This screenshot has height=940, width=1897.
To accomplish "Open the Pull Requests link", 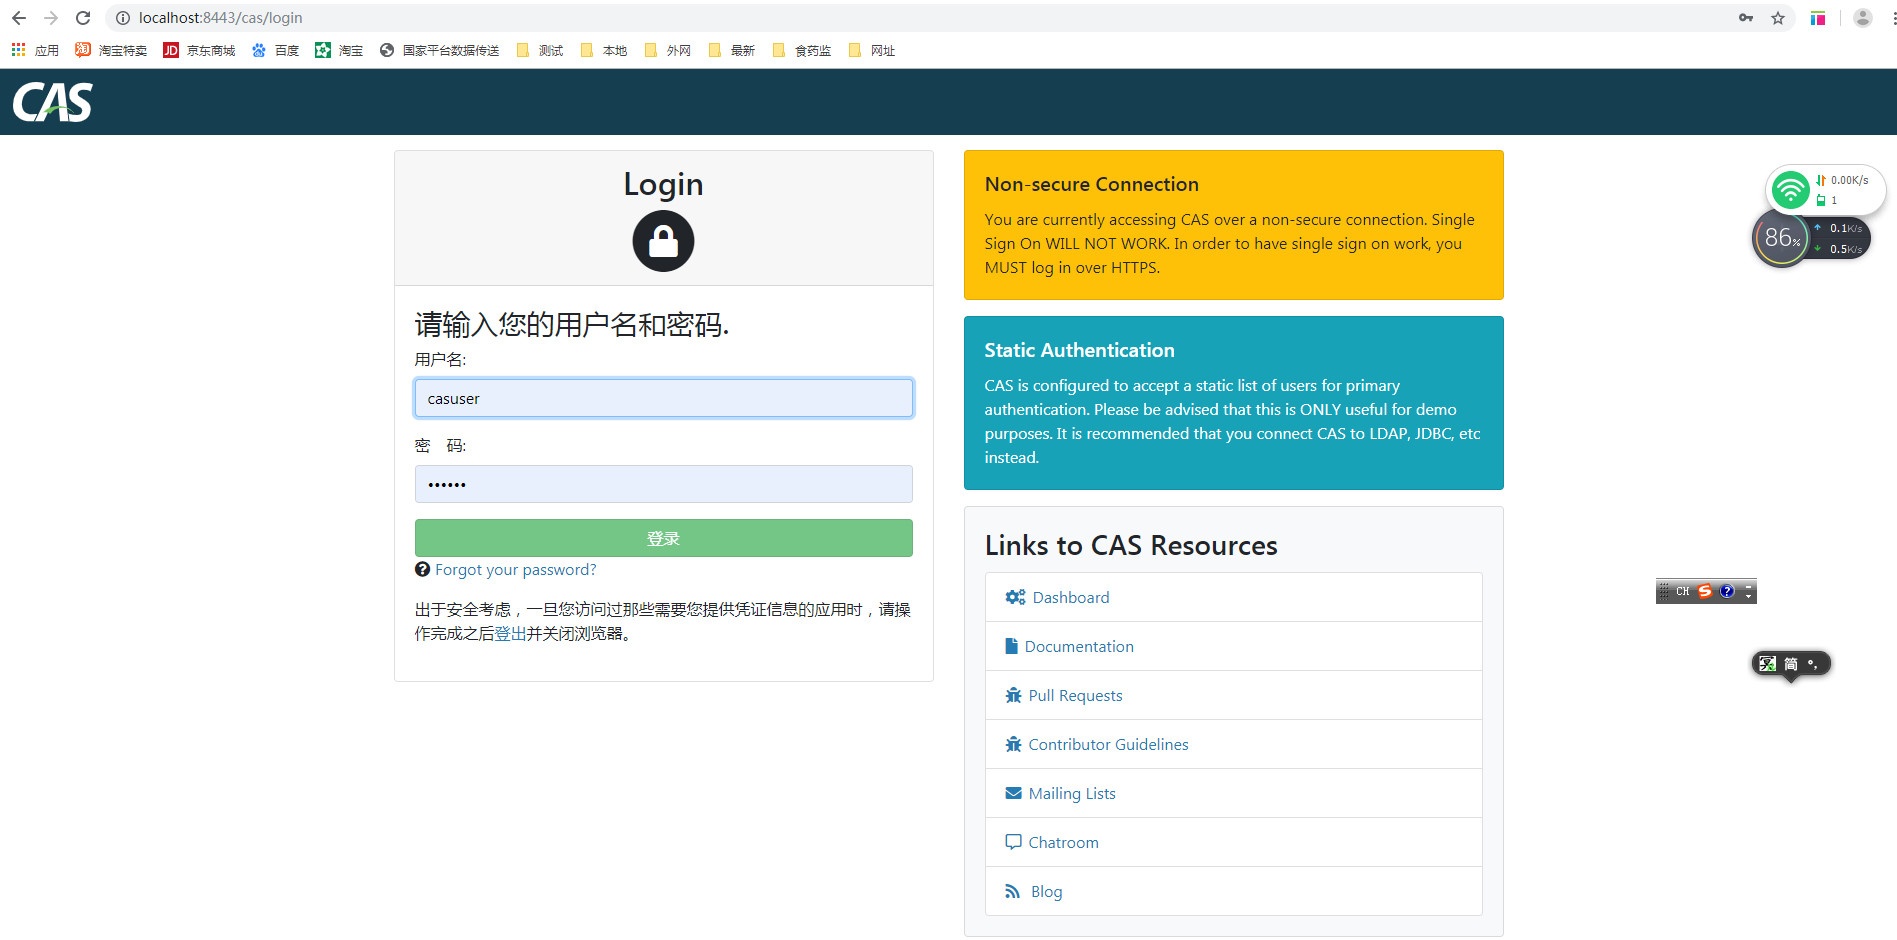I will pyautogui.click(x=1075, y=695).
